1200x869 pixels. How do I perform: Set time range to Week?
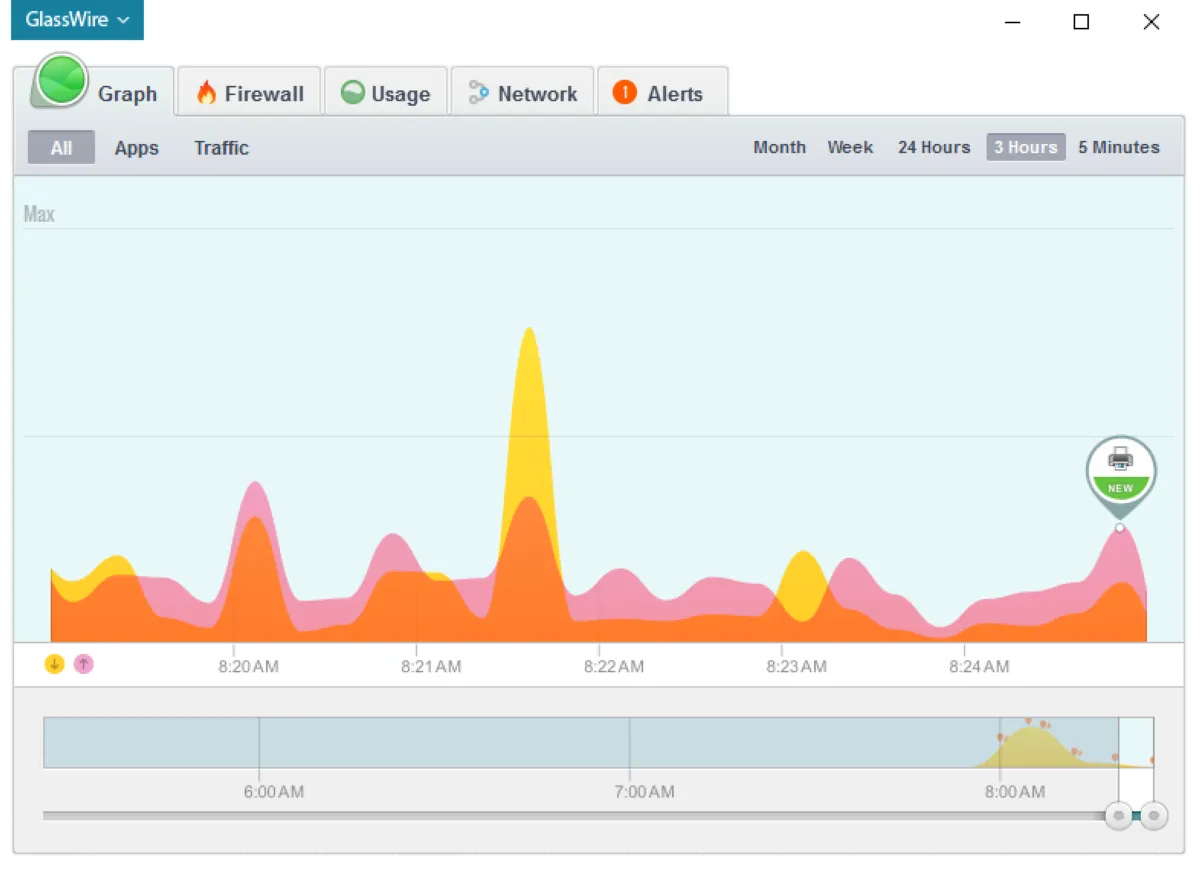pyautogui.click(x=850, y=147)
